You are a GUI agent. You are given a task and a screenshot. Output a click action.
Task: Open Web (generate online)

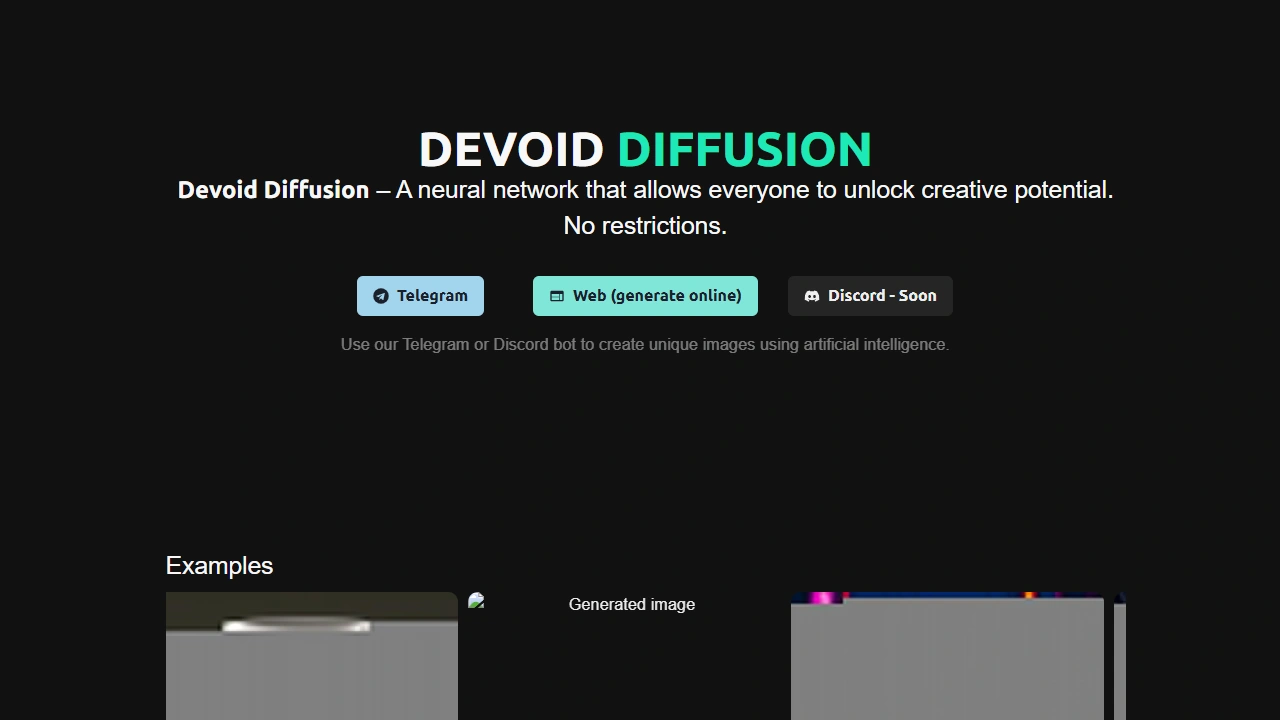click(645, 296)
